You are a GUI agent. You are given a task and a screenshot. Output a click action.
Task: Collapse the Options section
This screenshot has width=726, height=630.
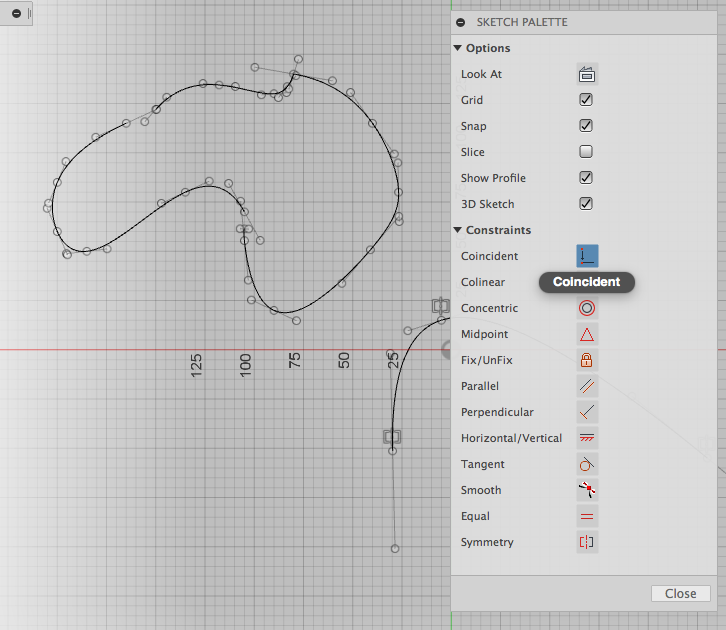458,48
